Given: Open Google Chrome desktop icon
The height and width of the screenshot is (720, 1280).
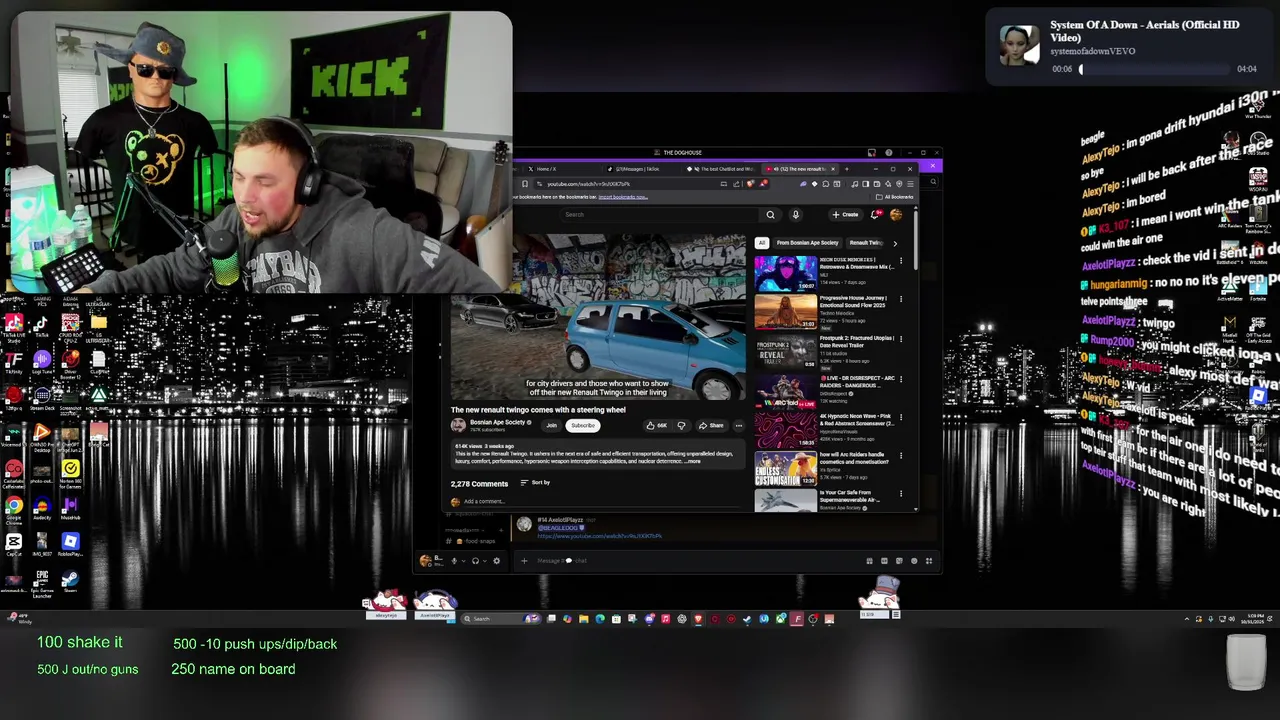Looking at the screenshot, I should [x=14, y=509].
